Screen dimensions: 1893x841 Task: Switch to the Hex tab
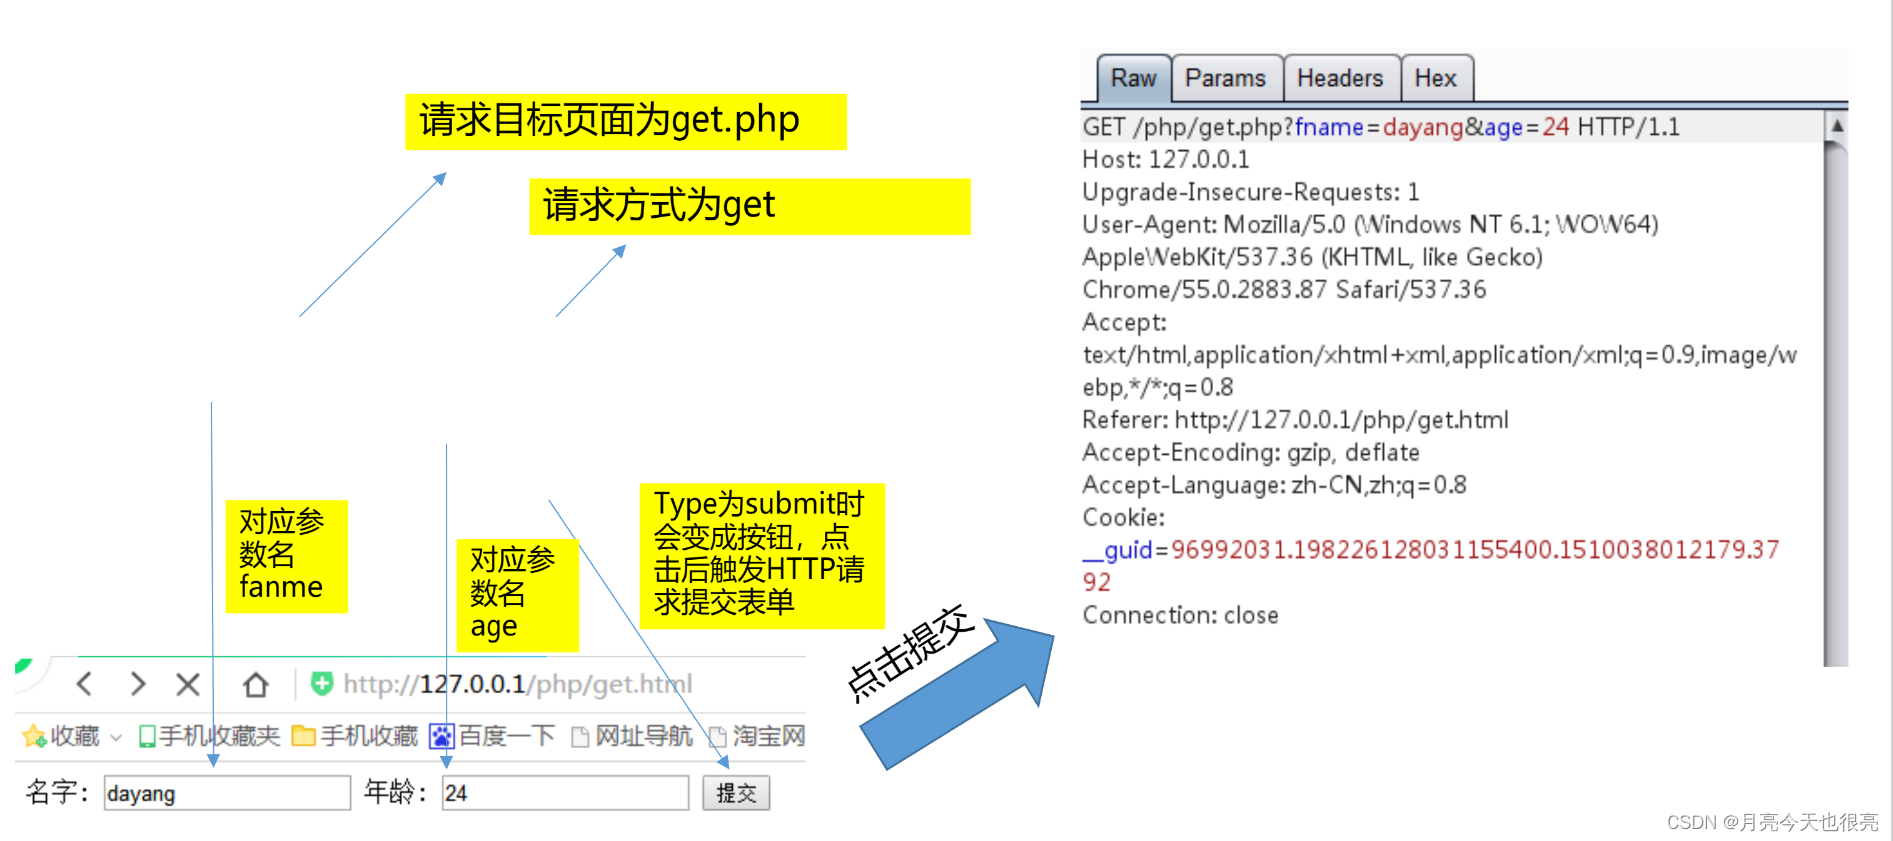pyautogui.click(x=1436, y=78)
